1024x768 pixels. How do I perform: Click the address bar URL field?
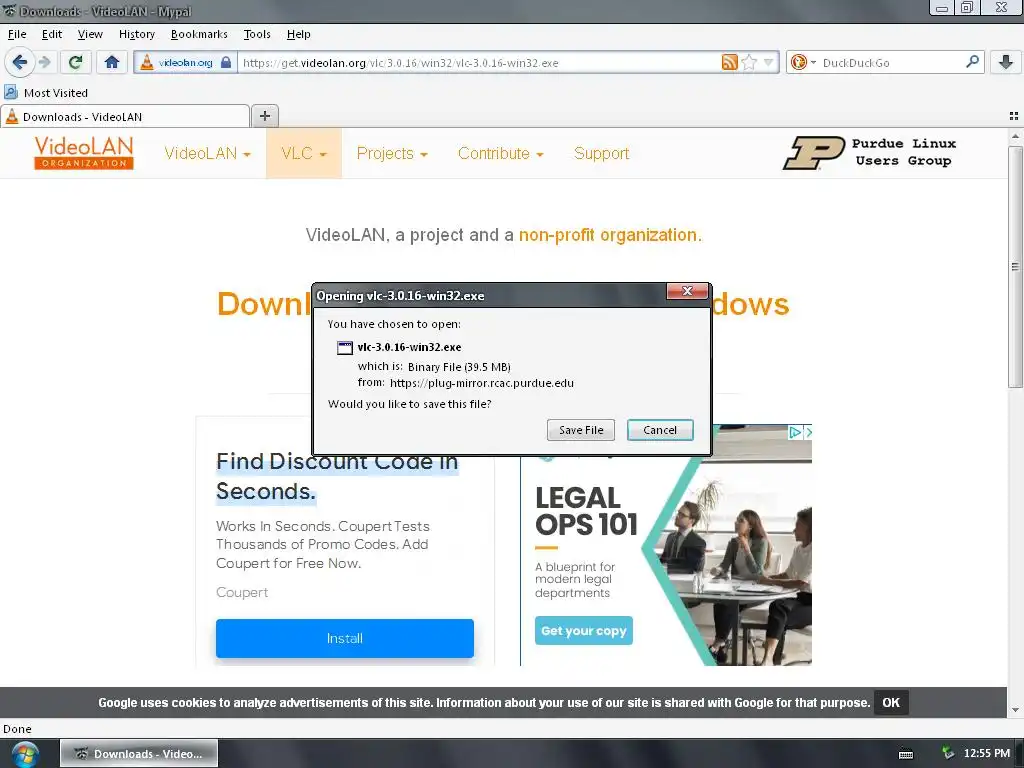click(480, 63)
